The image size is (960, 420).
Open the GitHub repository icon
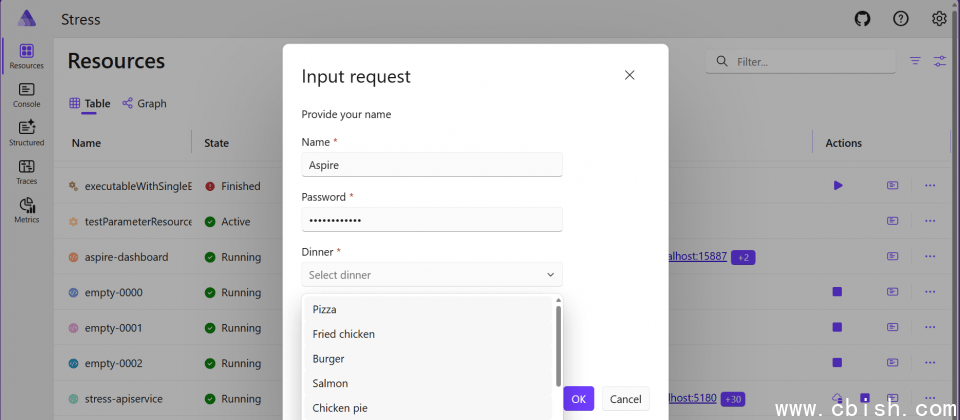[x=862, y=19]
